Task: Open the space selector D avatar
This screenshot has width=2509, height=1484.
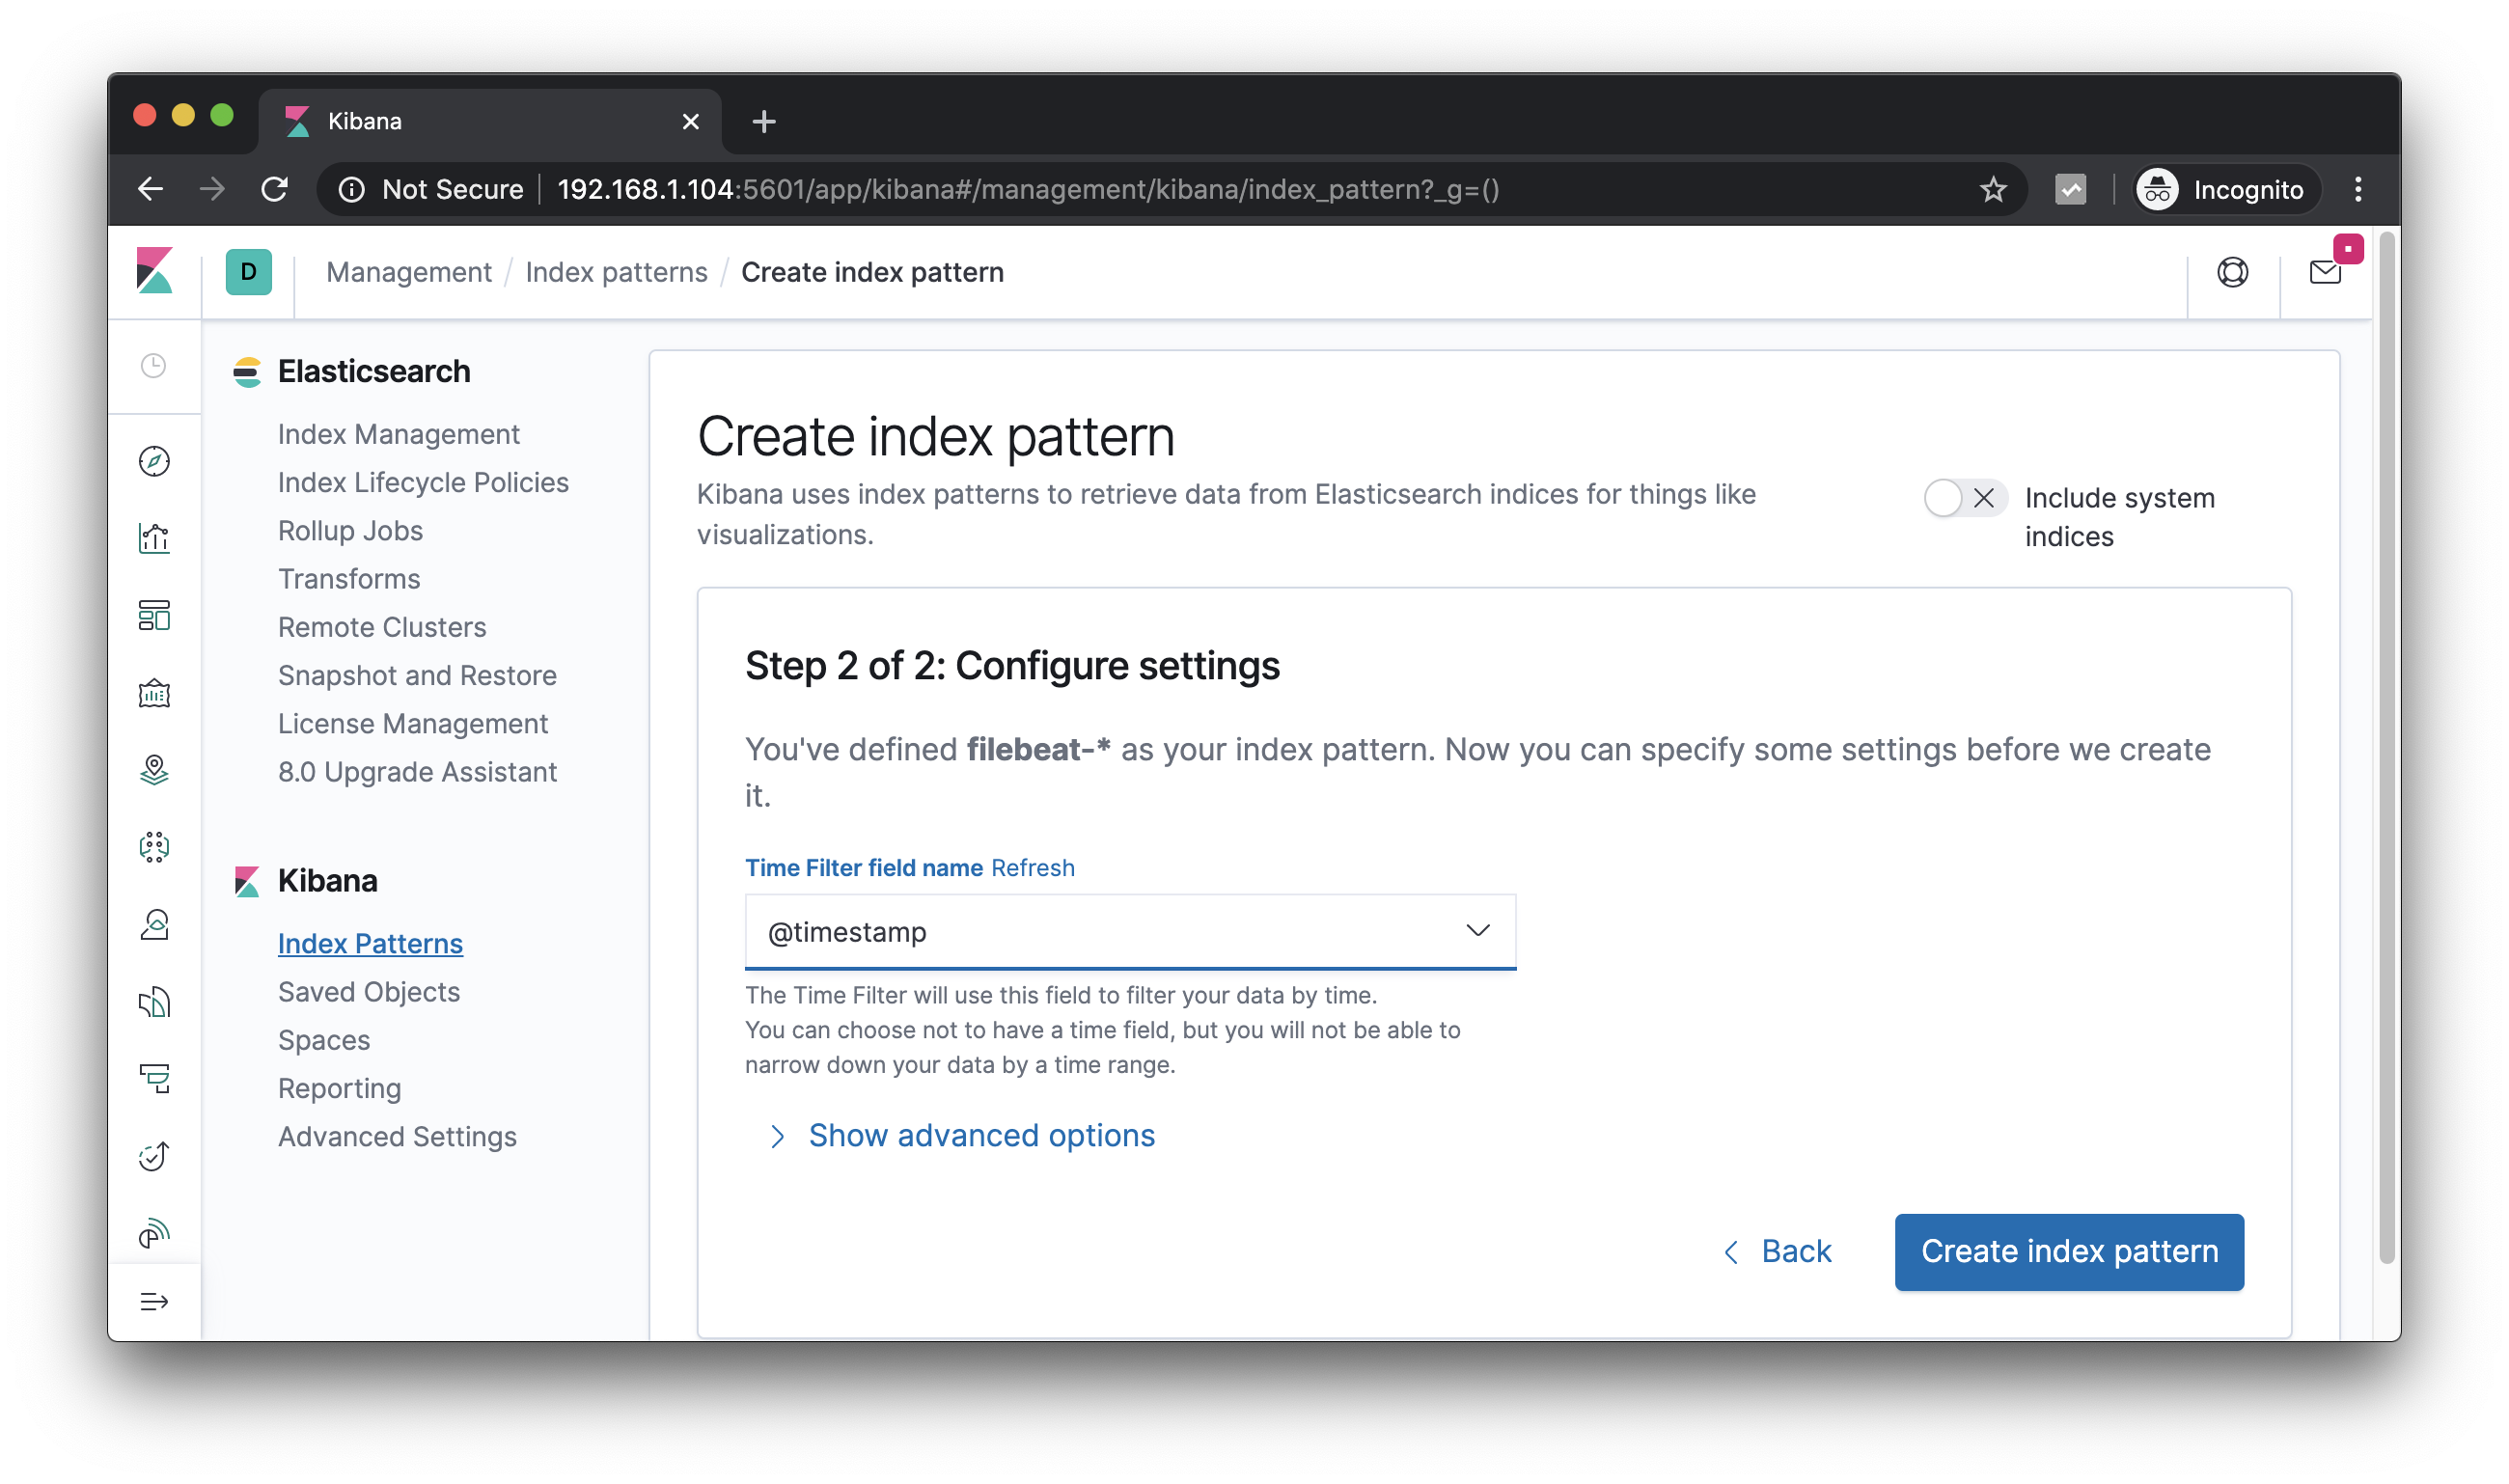Action: 248,272
